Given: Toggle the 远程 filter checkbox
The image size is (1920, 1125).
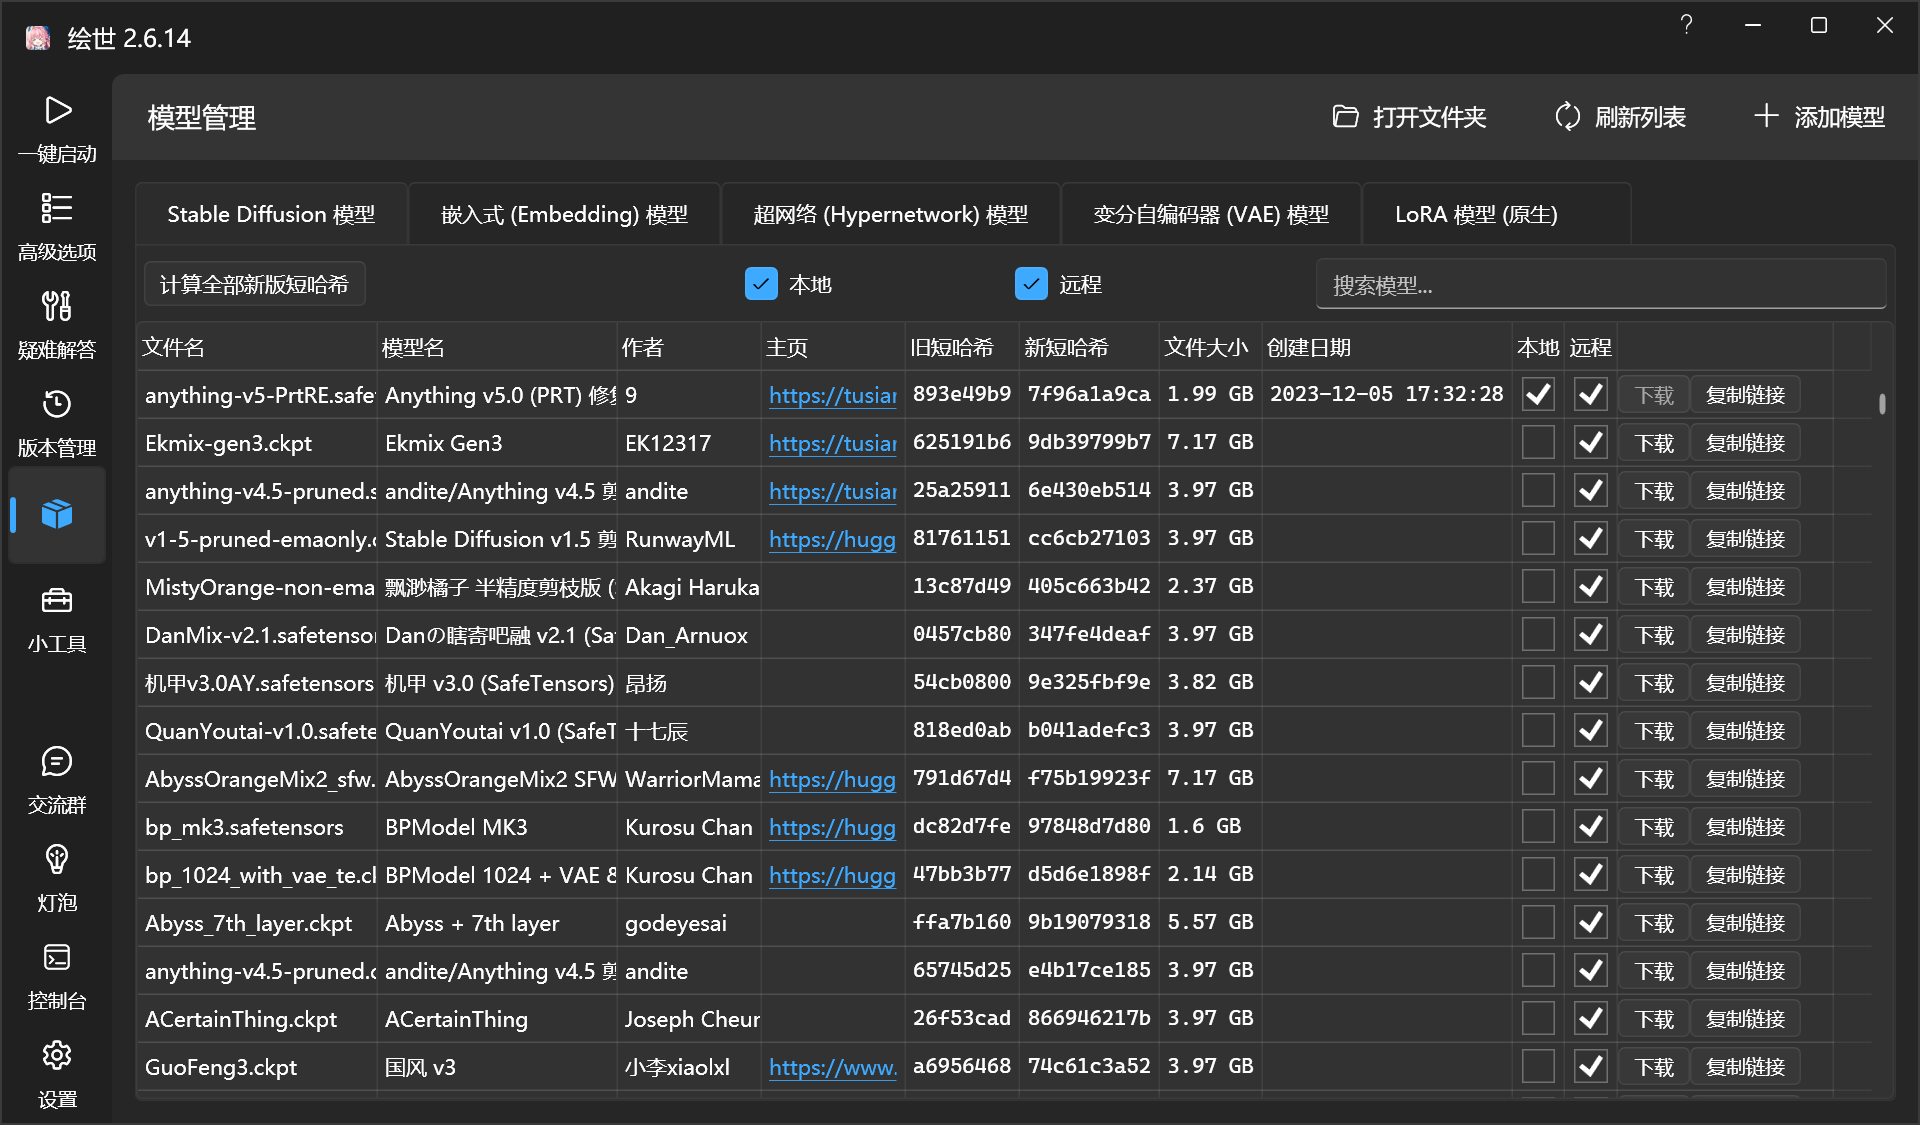Looking at the screenshot, I should [x=1031, y=284].
